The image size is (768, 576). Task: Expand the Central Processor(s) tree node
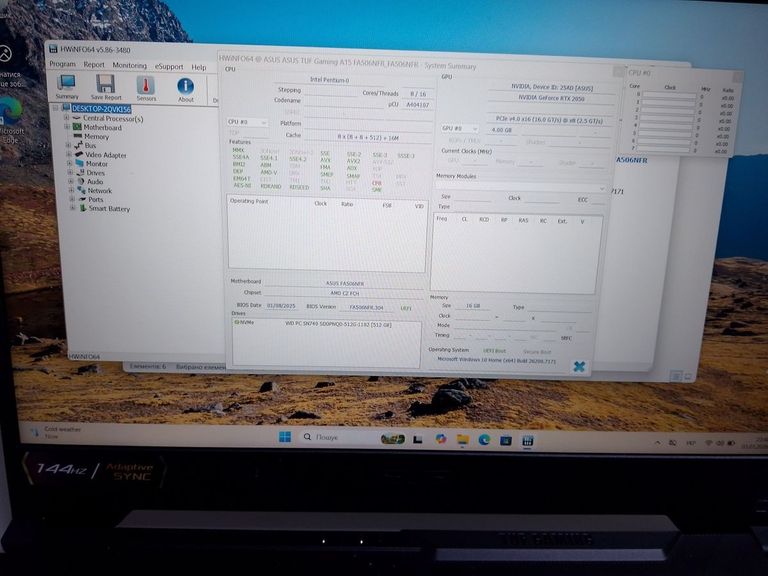(x=67, y=119)
